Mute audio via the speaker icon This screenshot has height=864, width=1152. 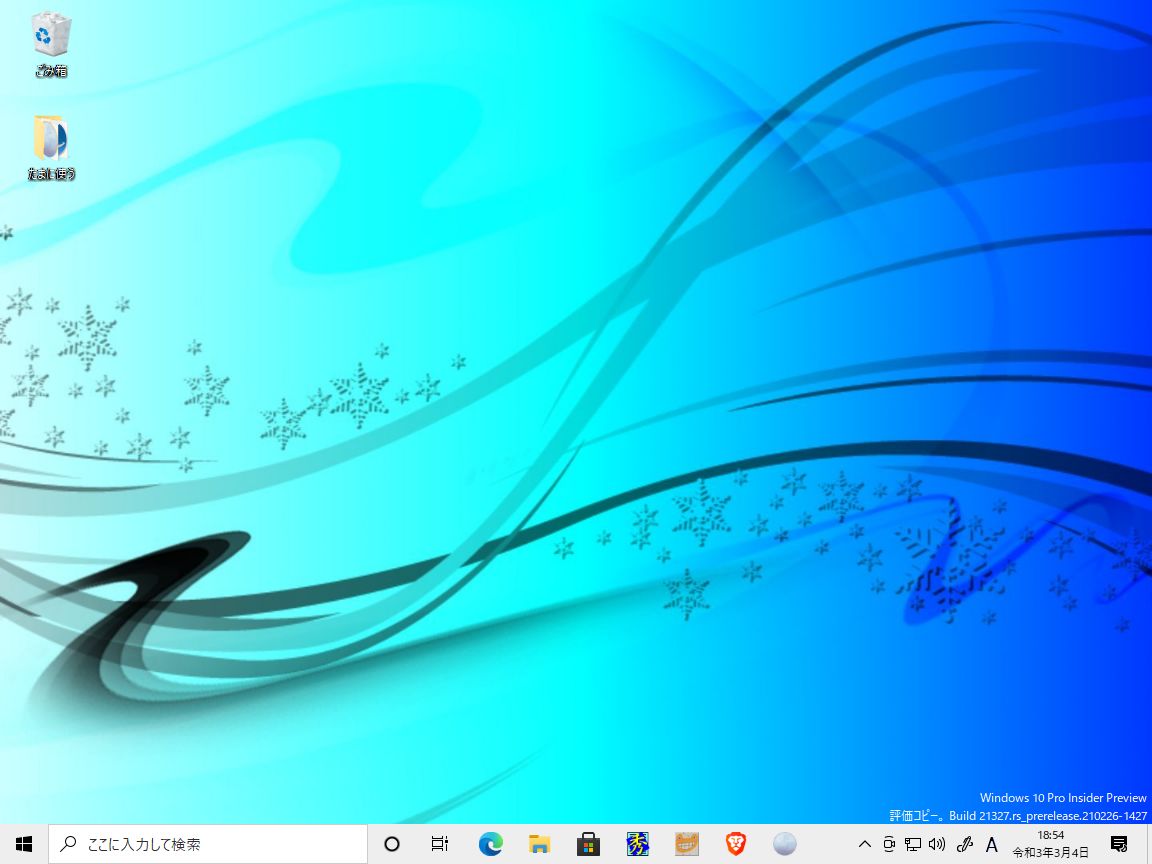click(x=936, y=844)
